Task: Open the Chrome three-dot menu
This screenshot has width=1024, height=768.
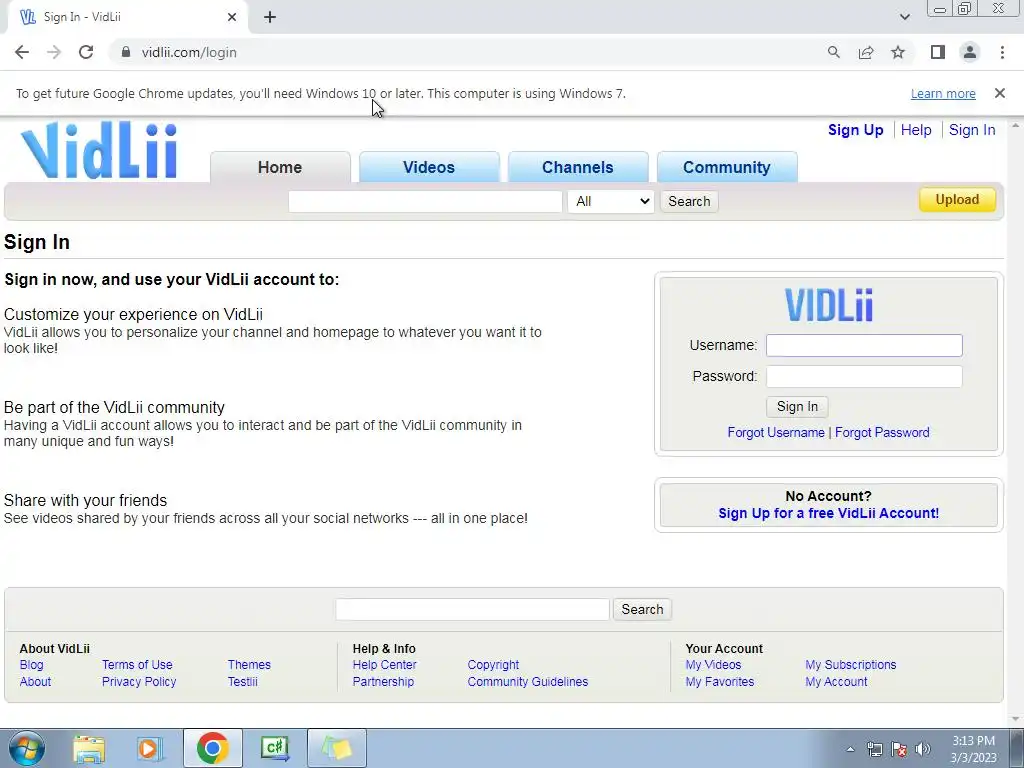Action: coord(1002,52)
